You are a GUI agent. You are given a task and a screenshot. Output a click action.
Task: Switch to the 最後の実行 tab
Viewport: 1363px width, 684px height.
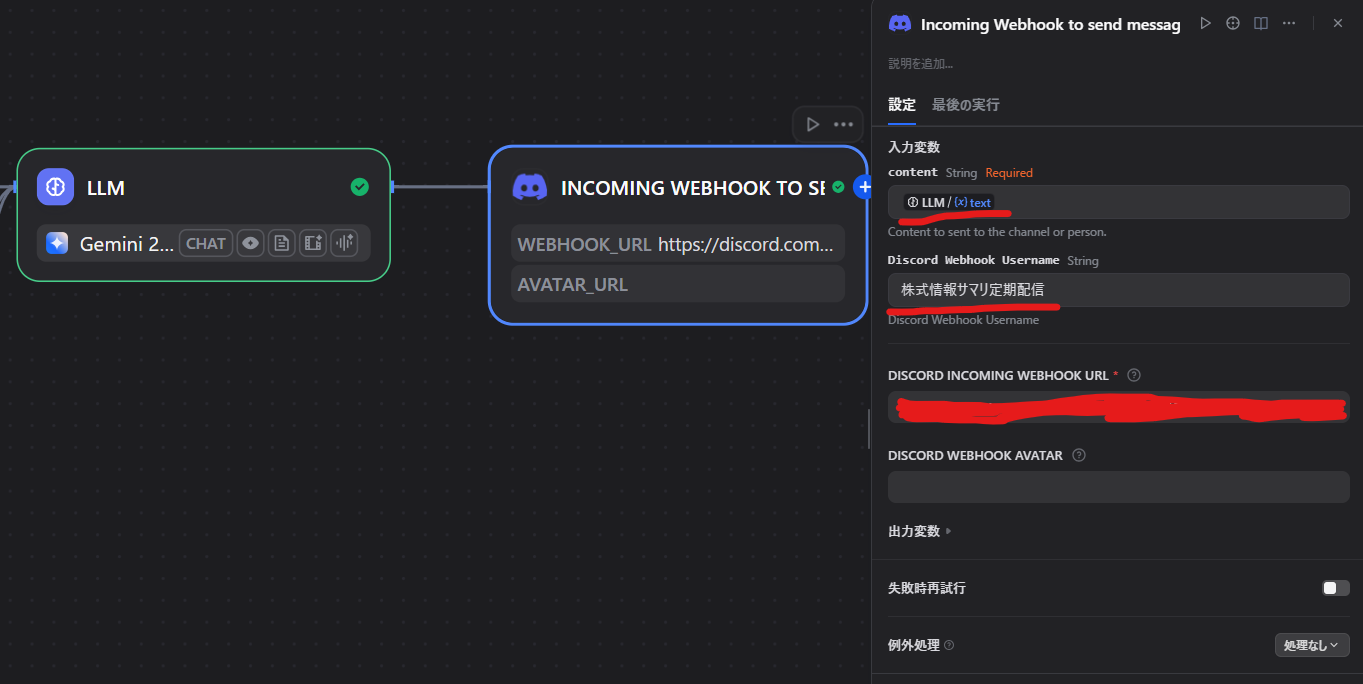[x=966, y=104]
